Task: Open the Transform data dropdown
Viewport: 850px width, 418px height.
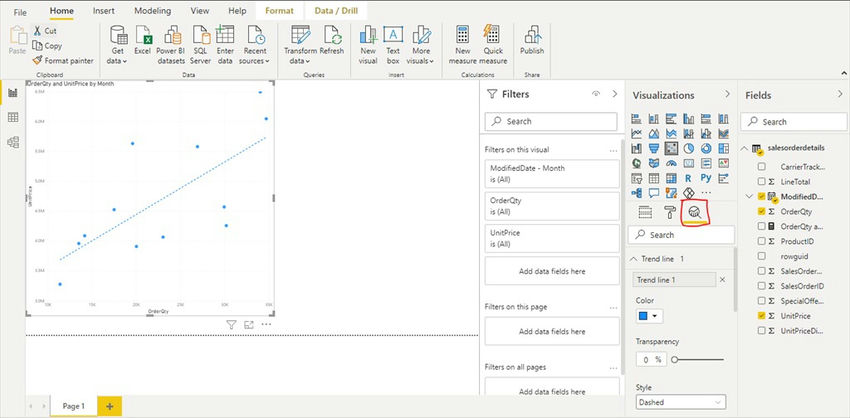Action: [300, 45]
